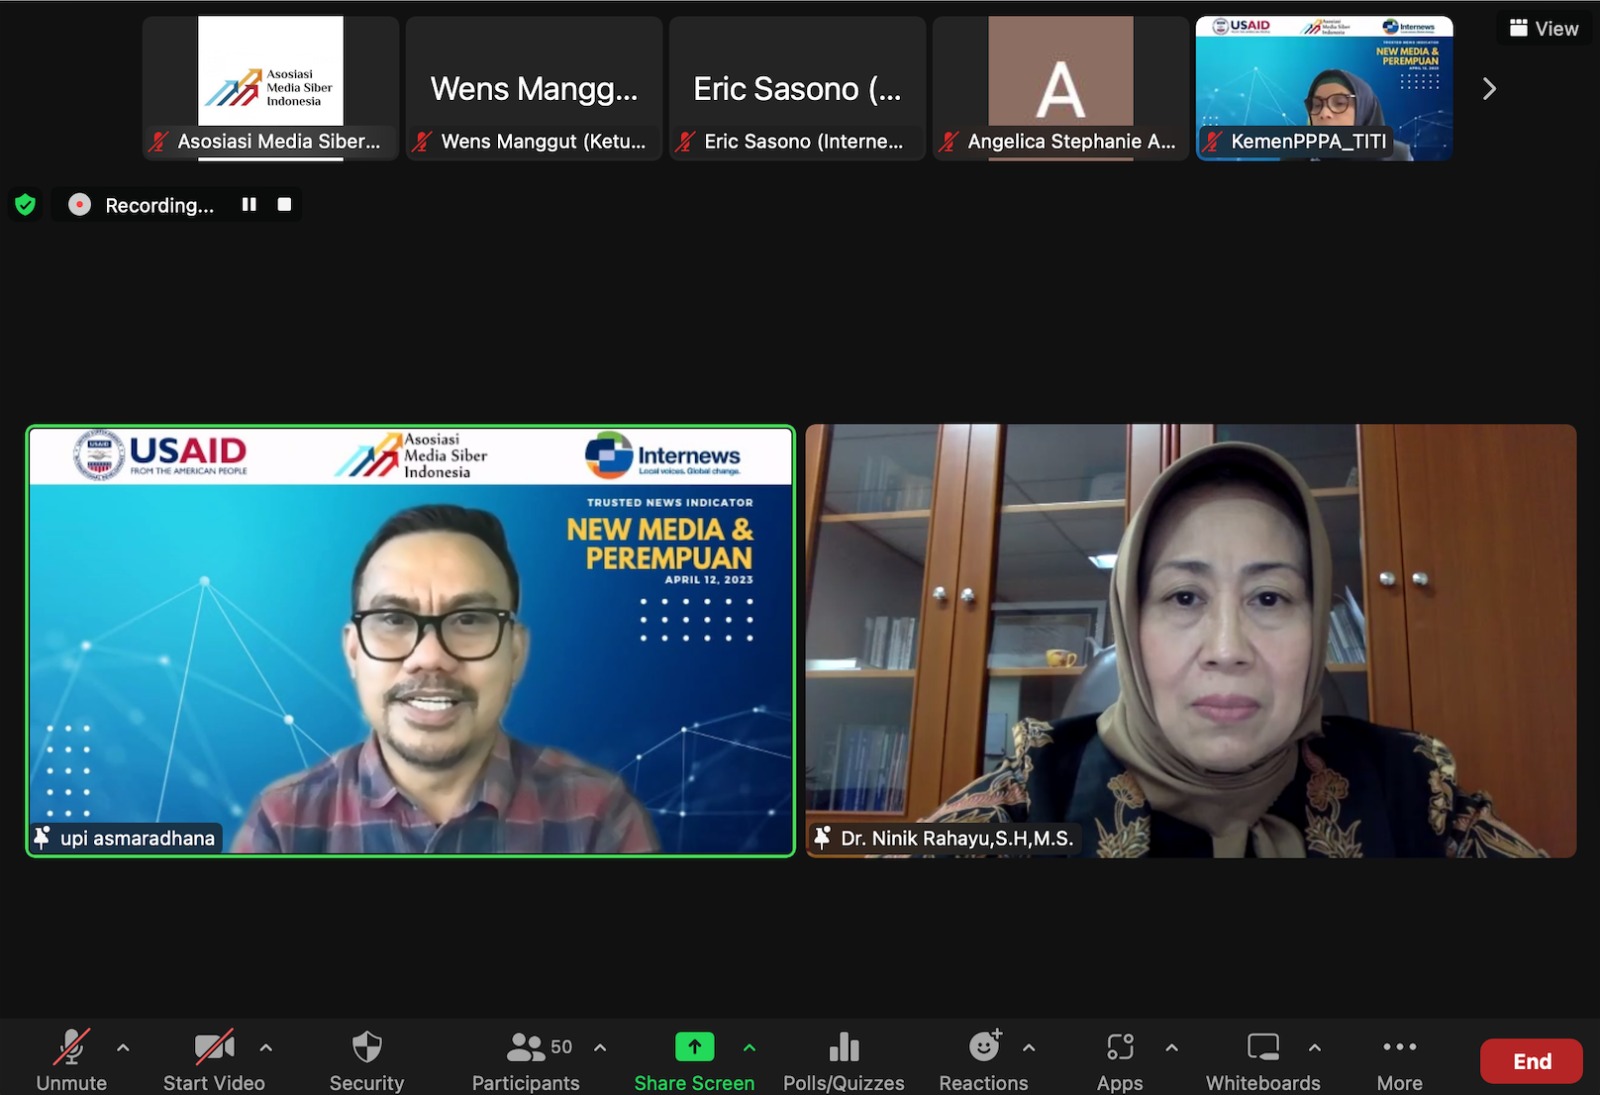Stop the recording

pyautogui.click(x=284, y=204)
